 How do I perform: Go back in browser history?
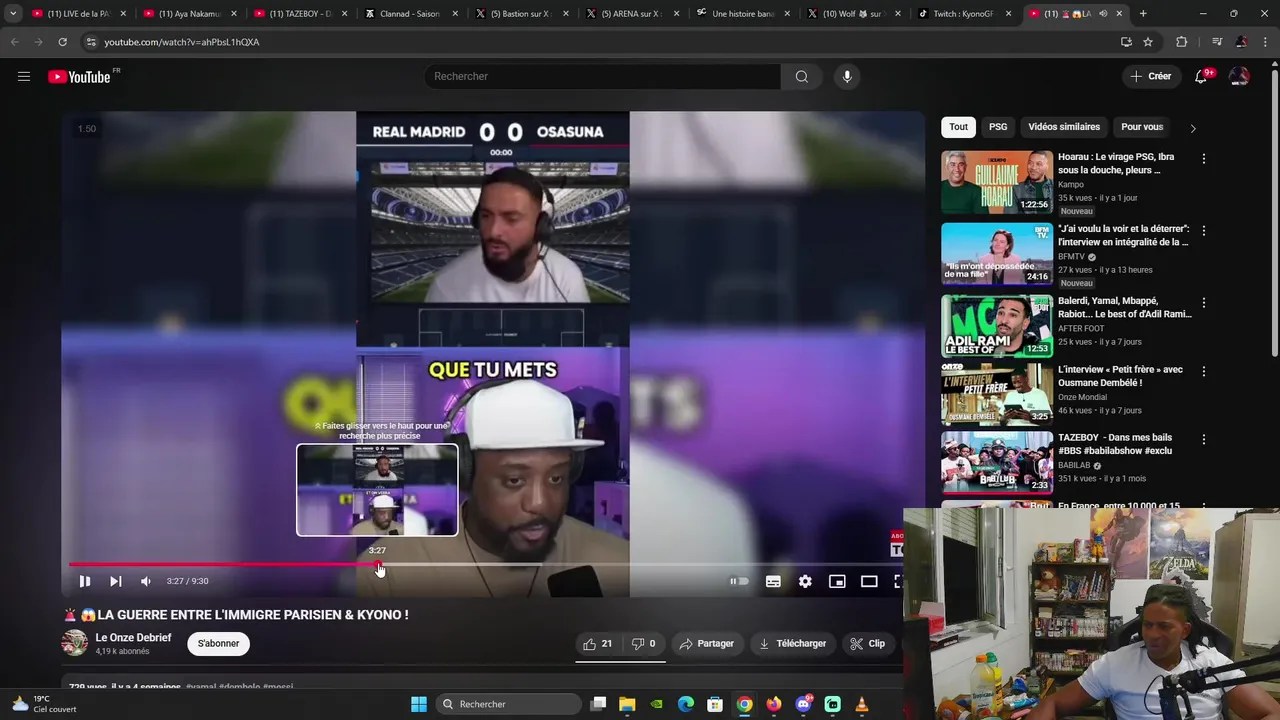tap(14, 42)
